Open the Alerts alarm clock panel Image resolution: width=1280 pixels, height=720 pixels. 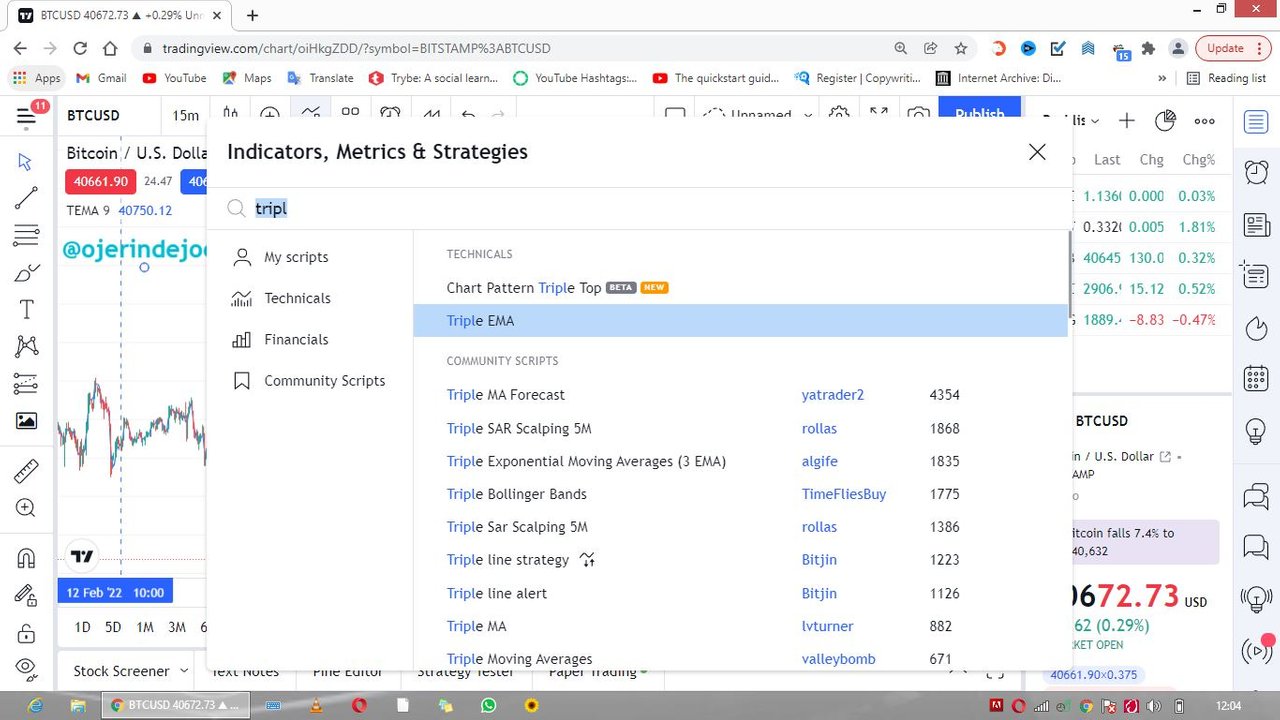tap(1256, 172)
